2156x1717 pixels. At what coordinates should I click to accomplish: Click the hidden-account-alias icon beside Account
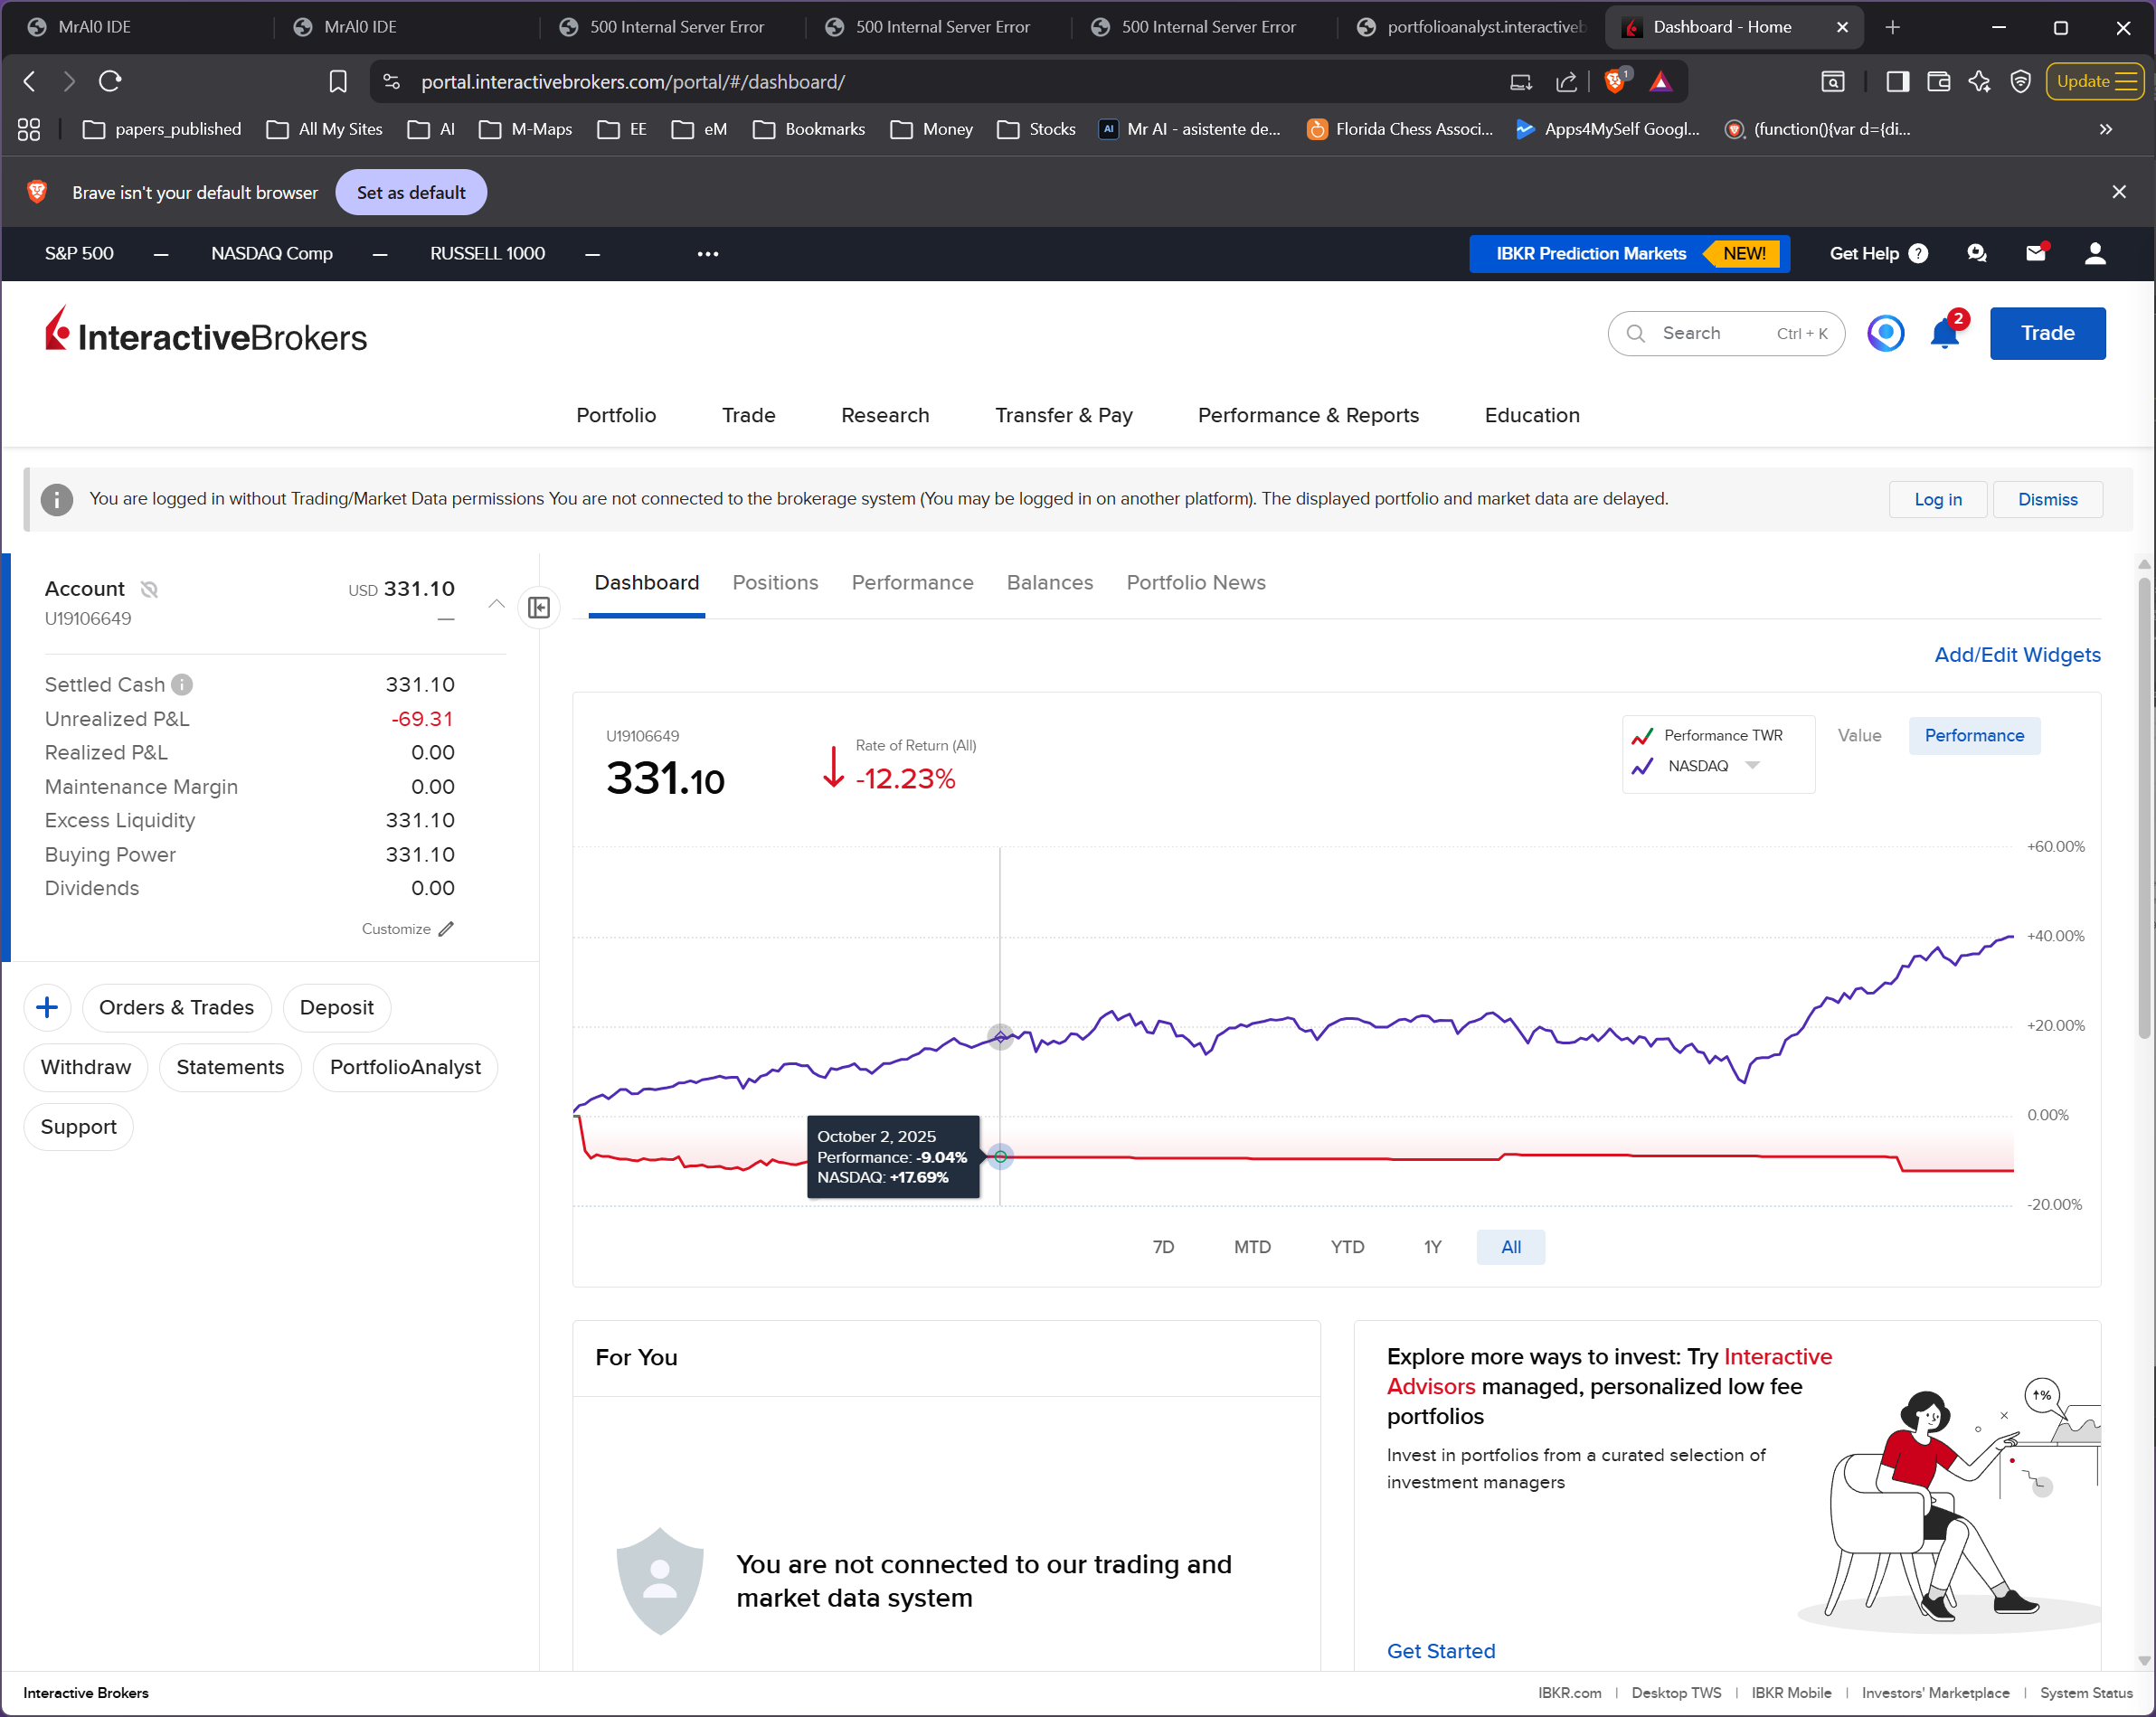(x=149, y=589)
